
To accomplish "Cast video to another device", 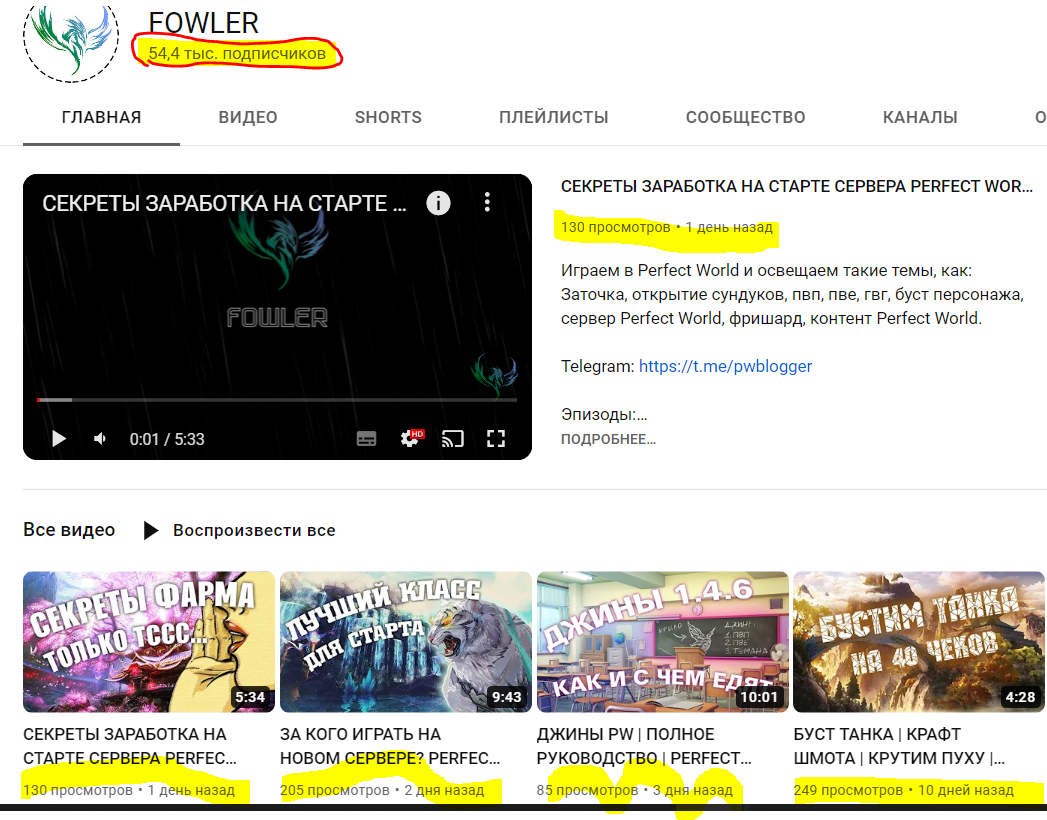I will [453, 439].
